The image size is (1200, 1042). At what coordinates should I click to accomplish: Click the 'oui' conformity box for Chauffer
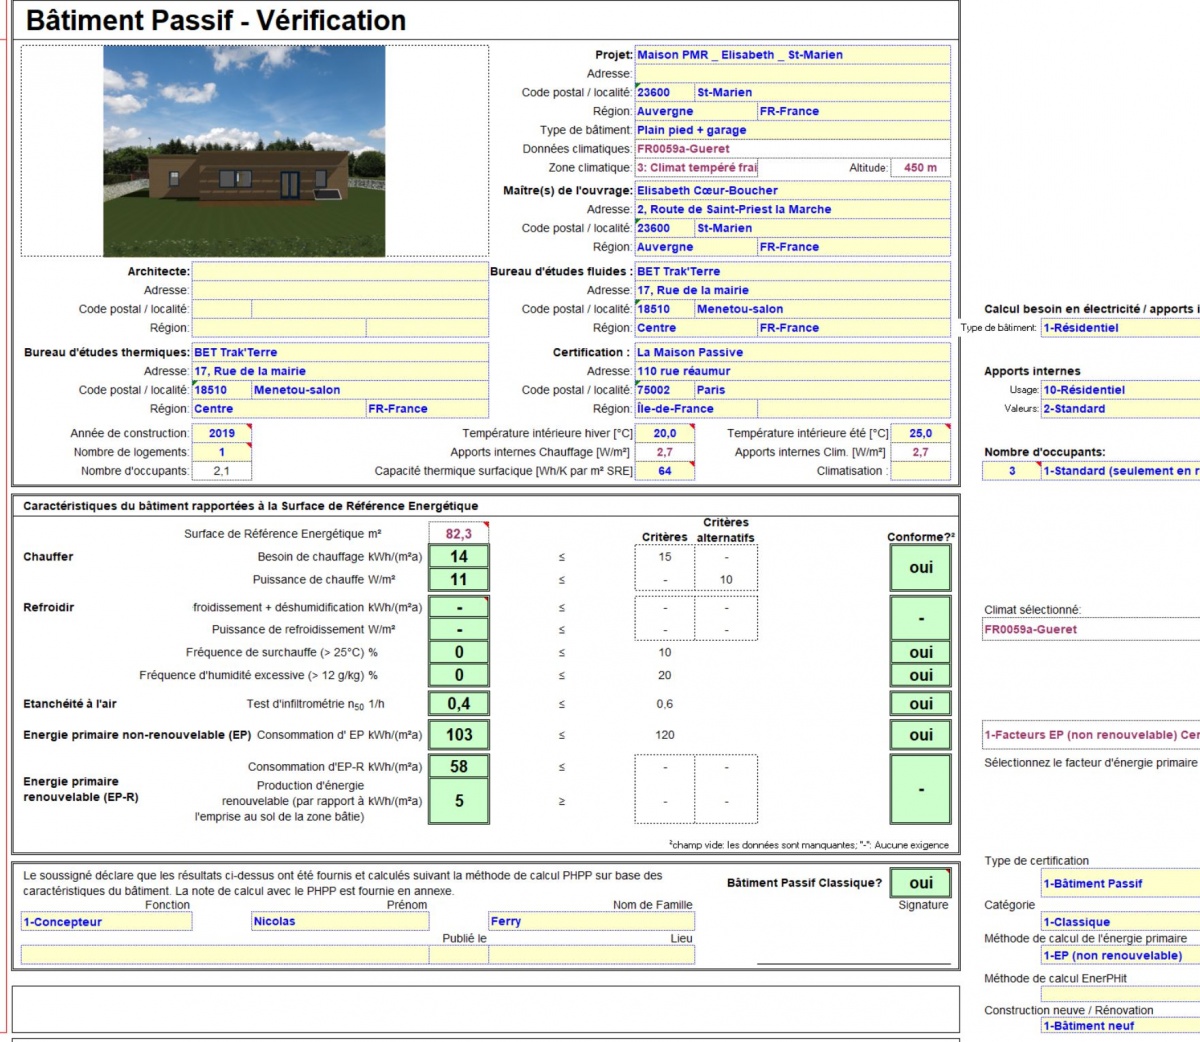921,568
